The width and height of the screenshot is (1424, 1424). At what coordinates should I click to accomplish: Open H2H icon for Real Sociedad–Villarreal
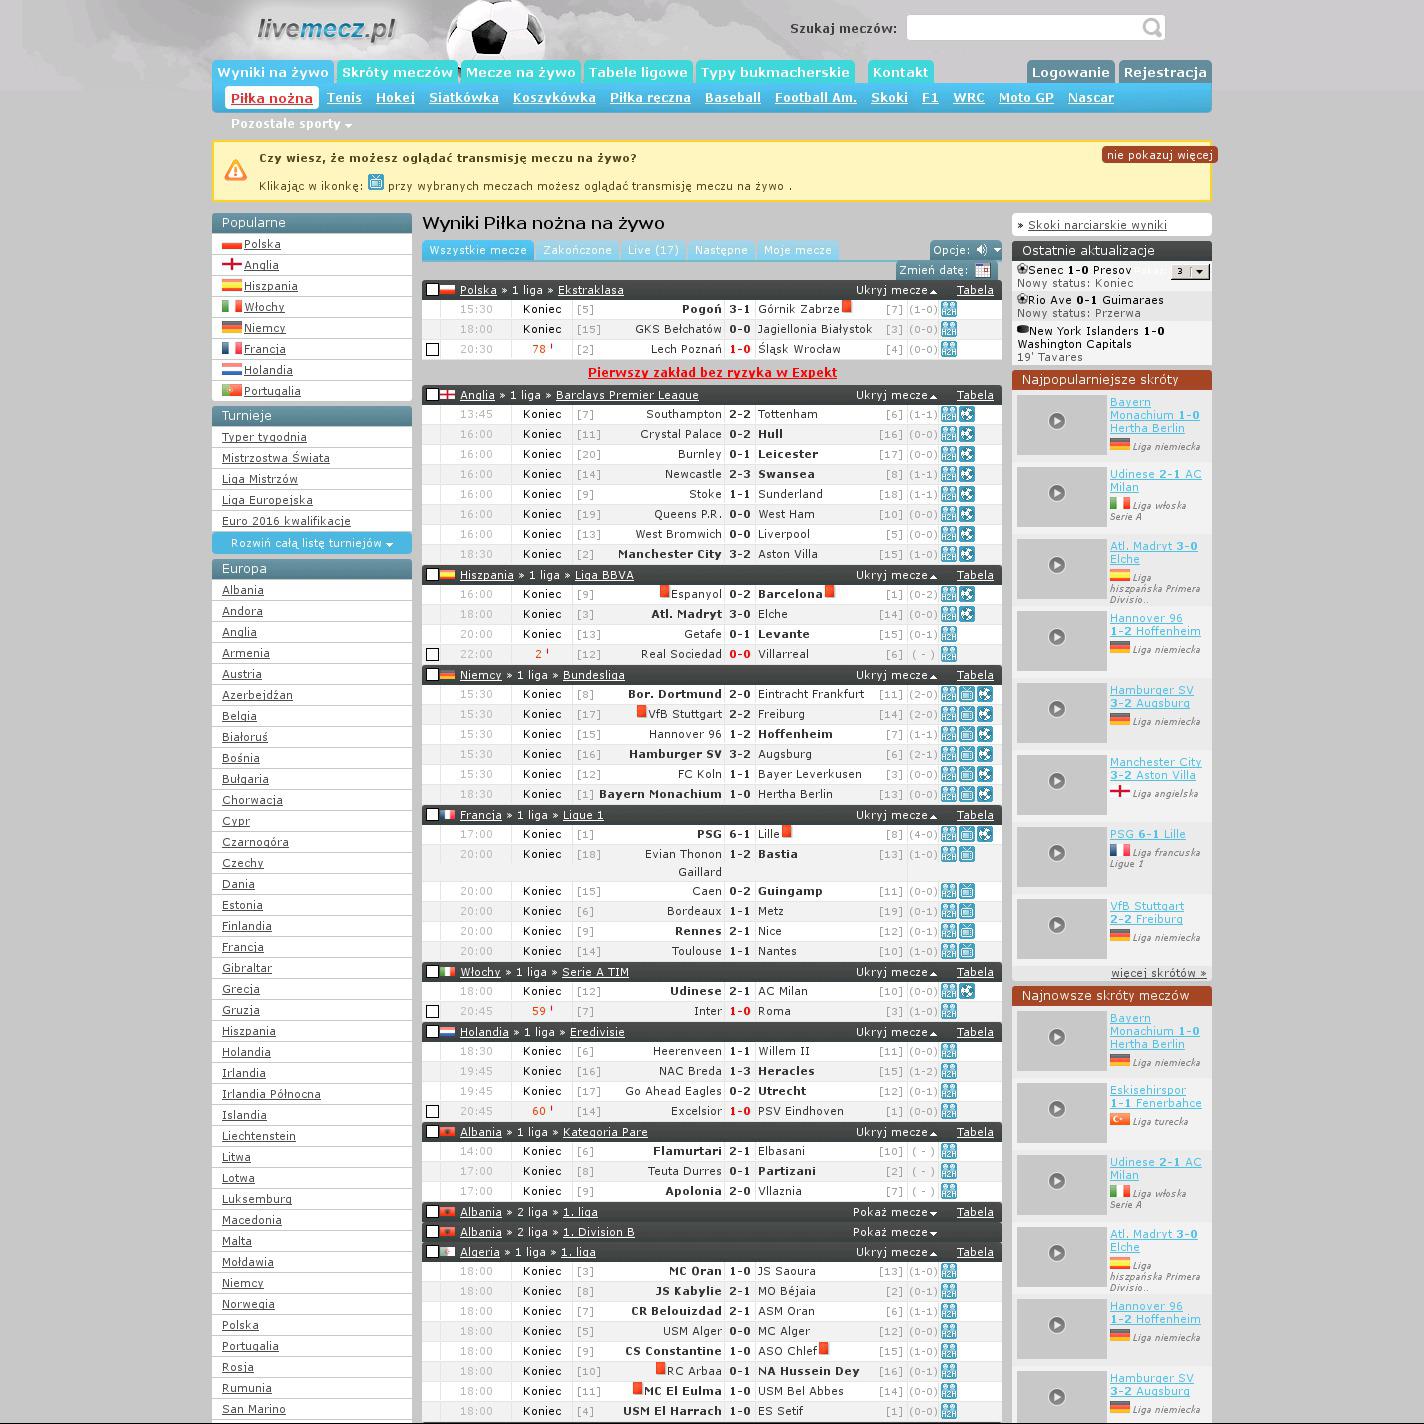[948, 654]
